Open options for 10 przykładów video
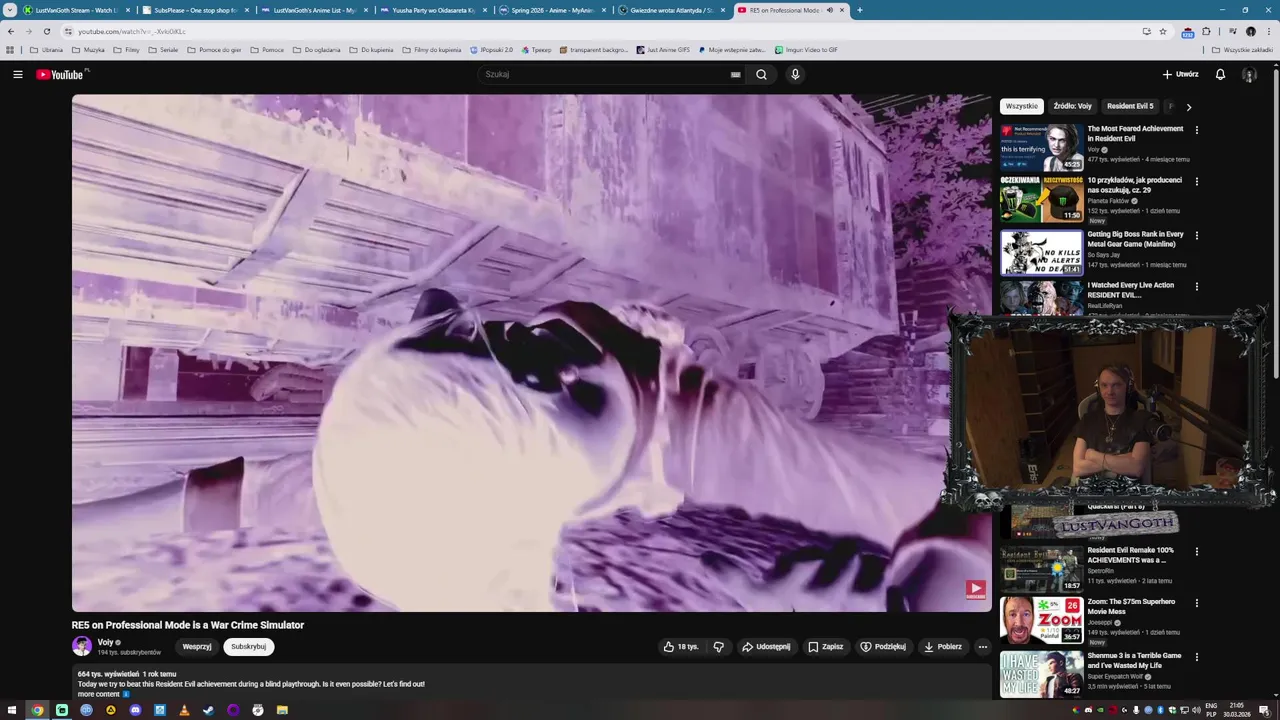1280x720 pixels. pos(1196,182)
